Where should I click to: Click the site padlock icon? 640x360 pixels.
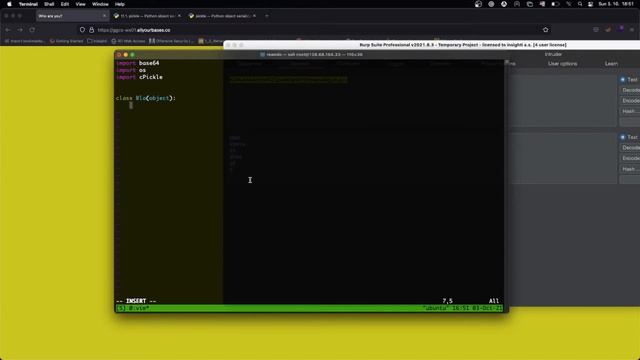pyautogui.click(x=91, y=30)
